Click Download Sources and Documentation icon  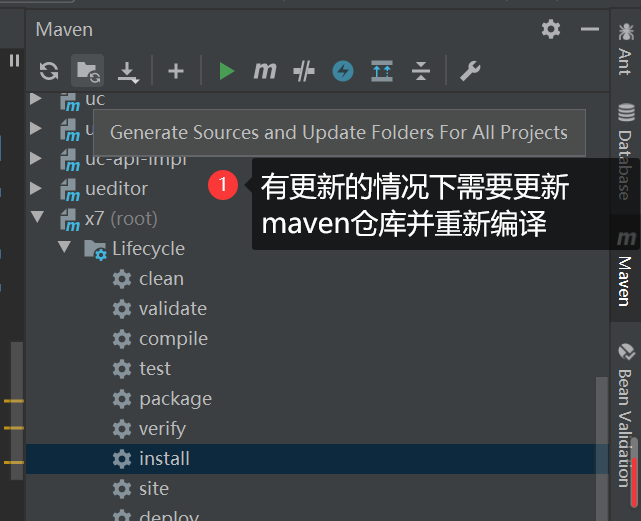coord(128,72)
